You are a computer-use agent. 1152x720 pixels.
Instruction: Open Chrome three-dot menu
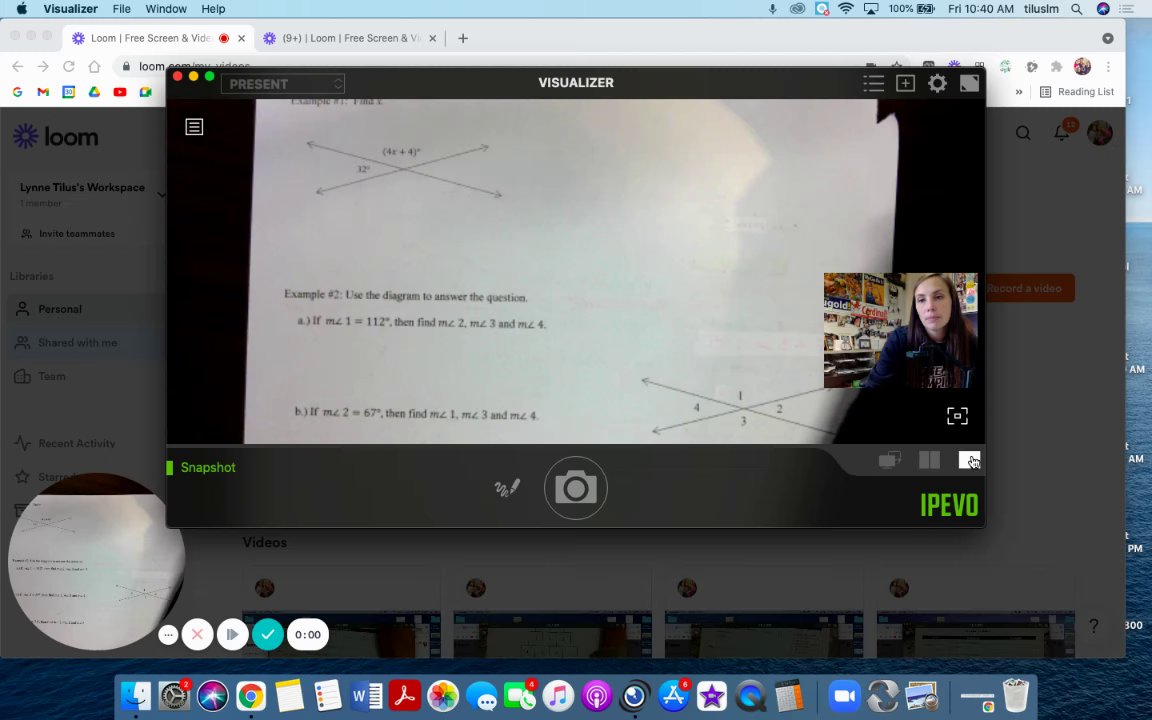[x=1108, y=67]
